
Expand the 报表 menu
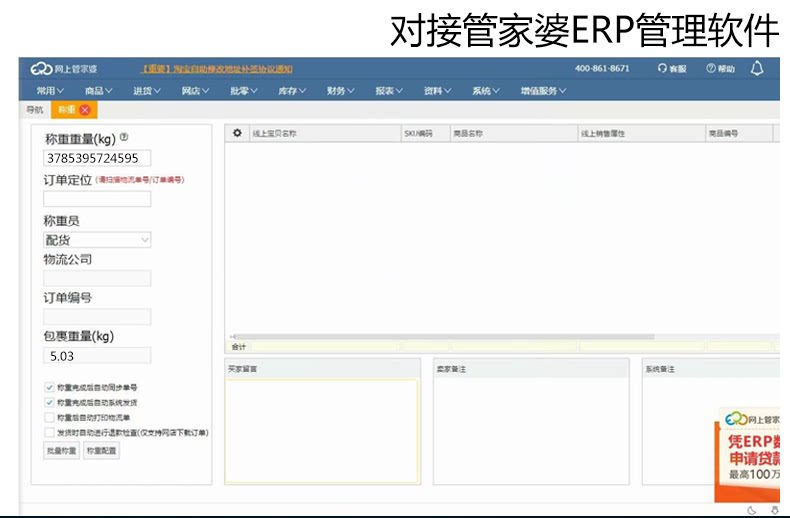click(388, 91)
